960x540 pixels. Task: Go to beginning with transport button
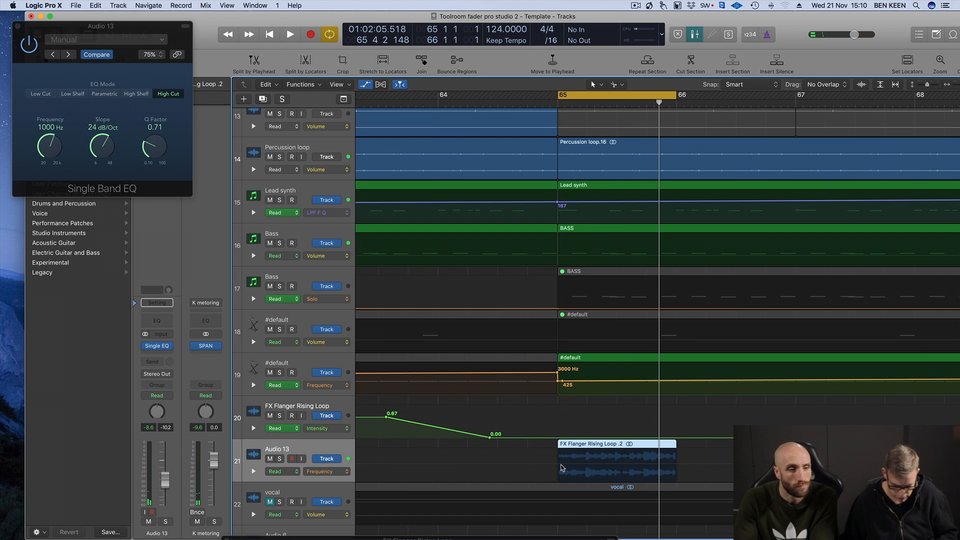pyautogui.click(x=269, y=34)
